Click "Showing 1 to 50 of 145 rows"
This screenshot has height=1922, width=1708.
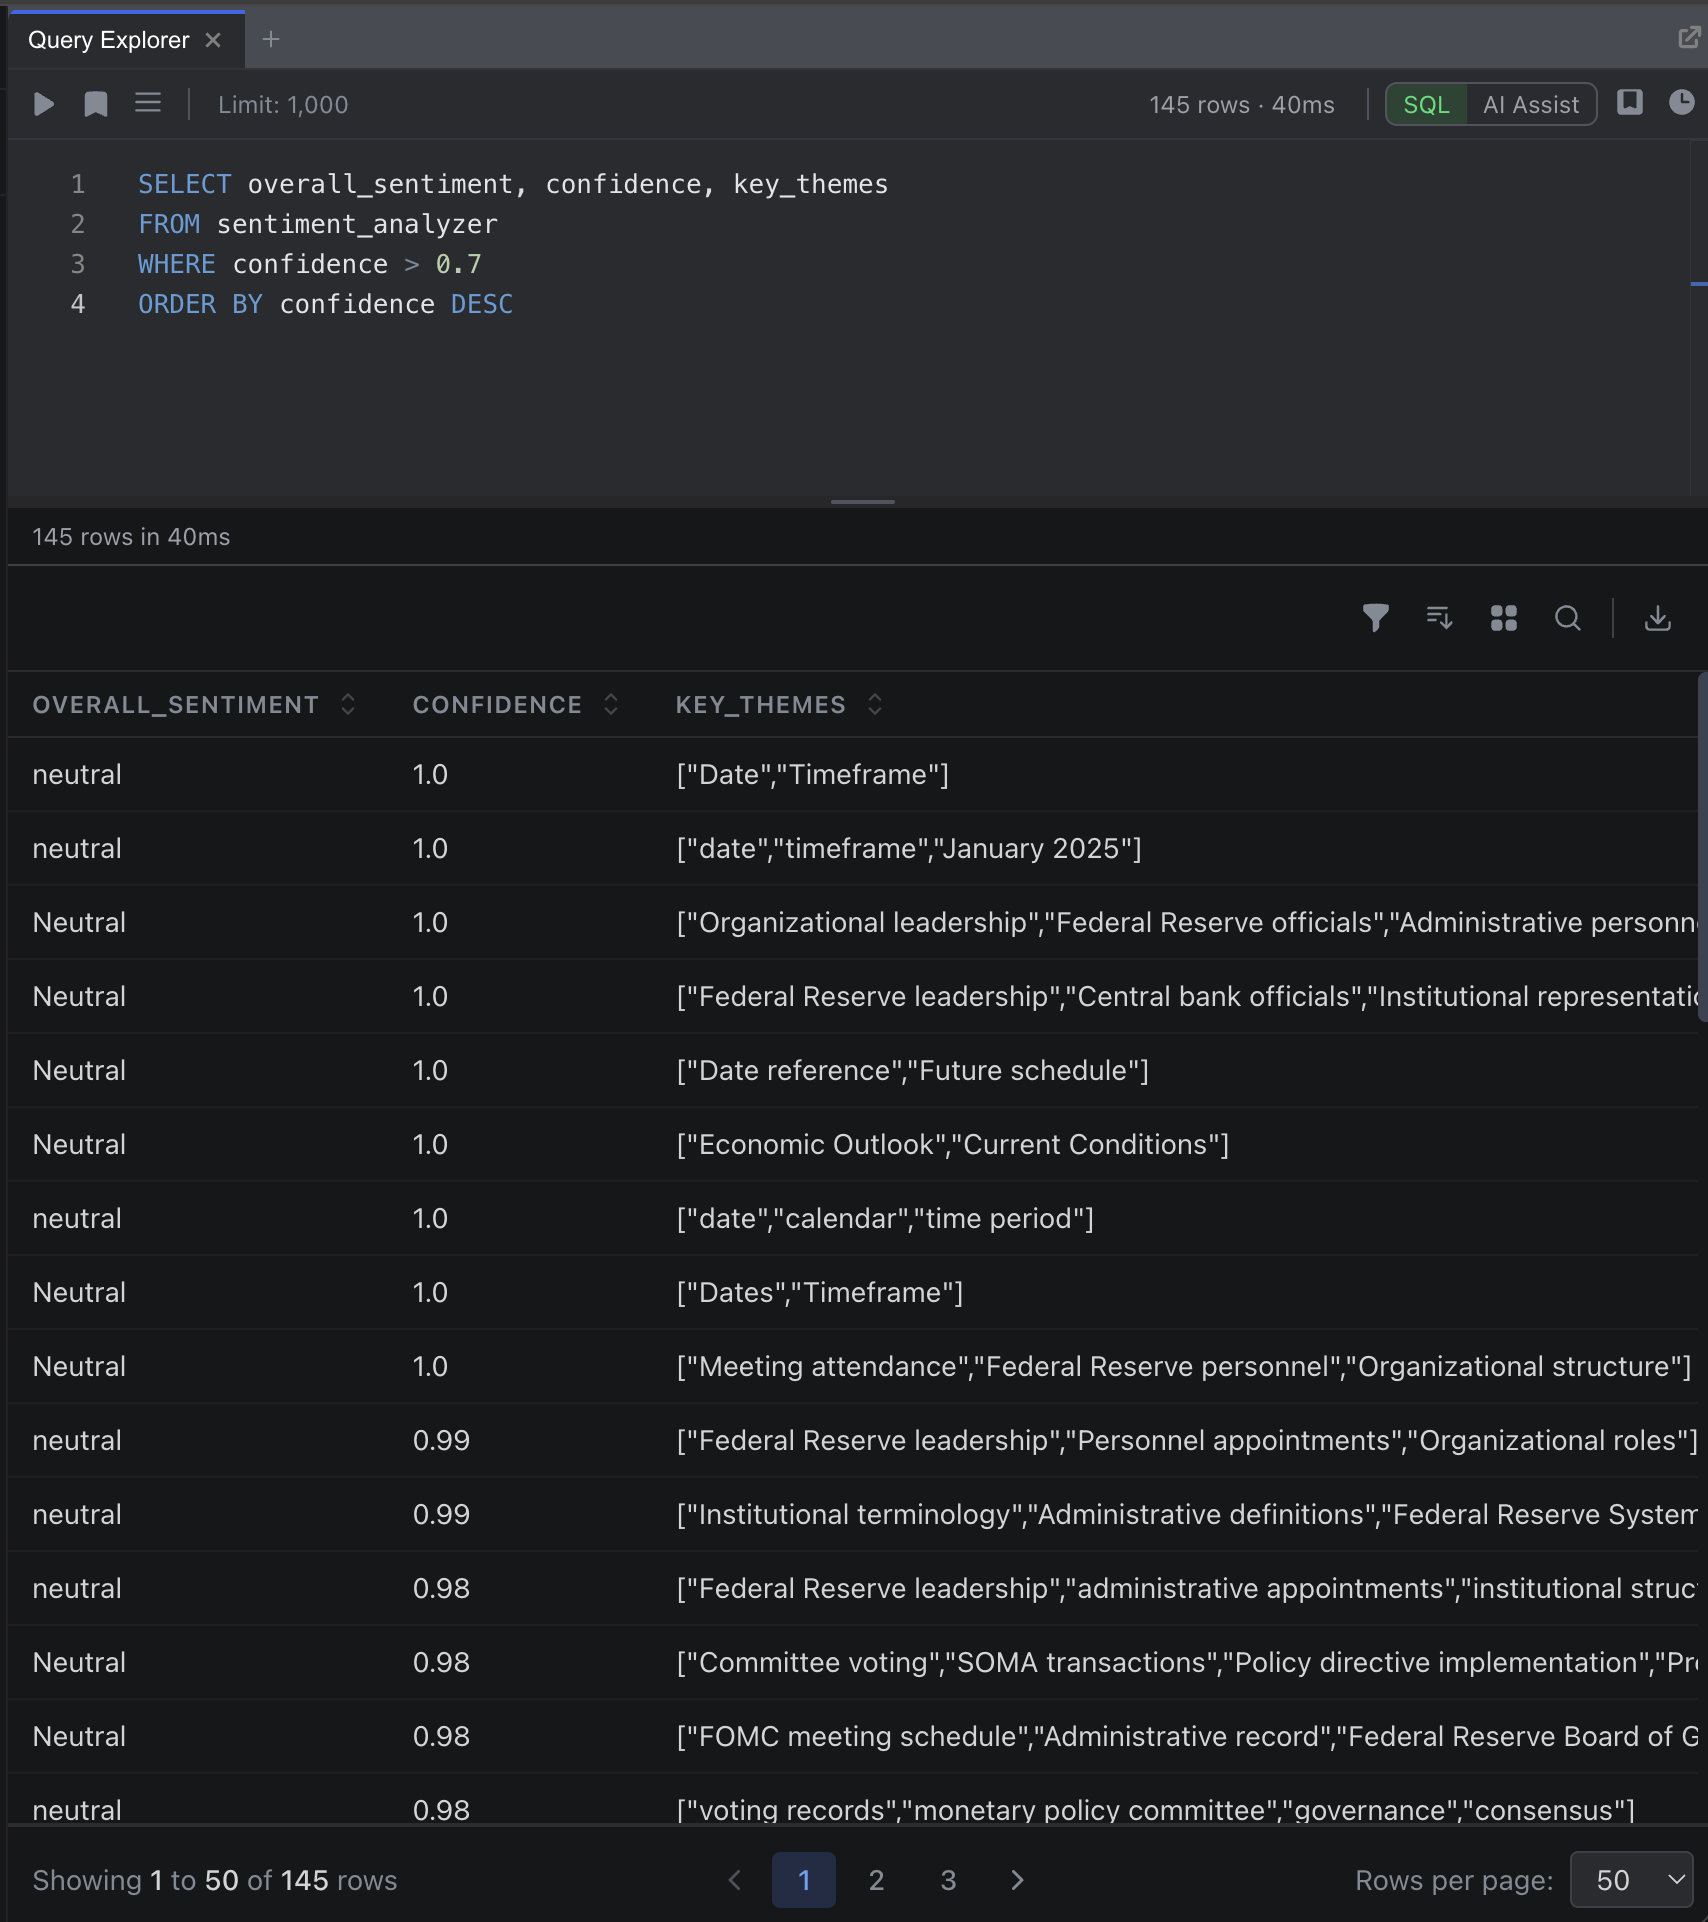click(x=215, y=1880)
